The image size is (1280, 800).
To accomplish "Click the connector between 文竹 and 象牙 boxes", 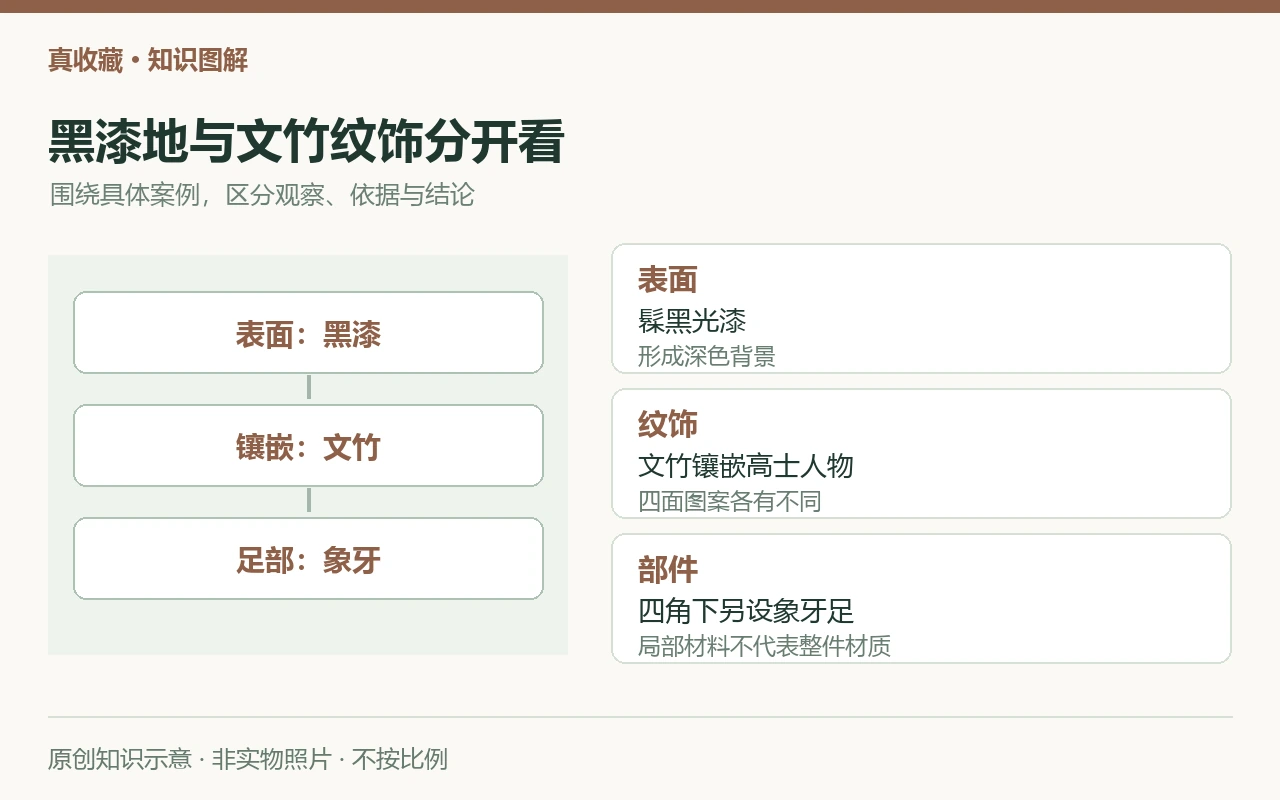I will (x=309, y=501).
